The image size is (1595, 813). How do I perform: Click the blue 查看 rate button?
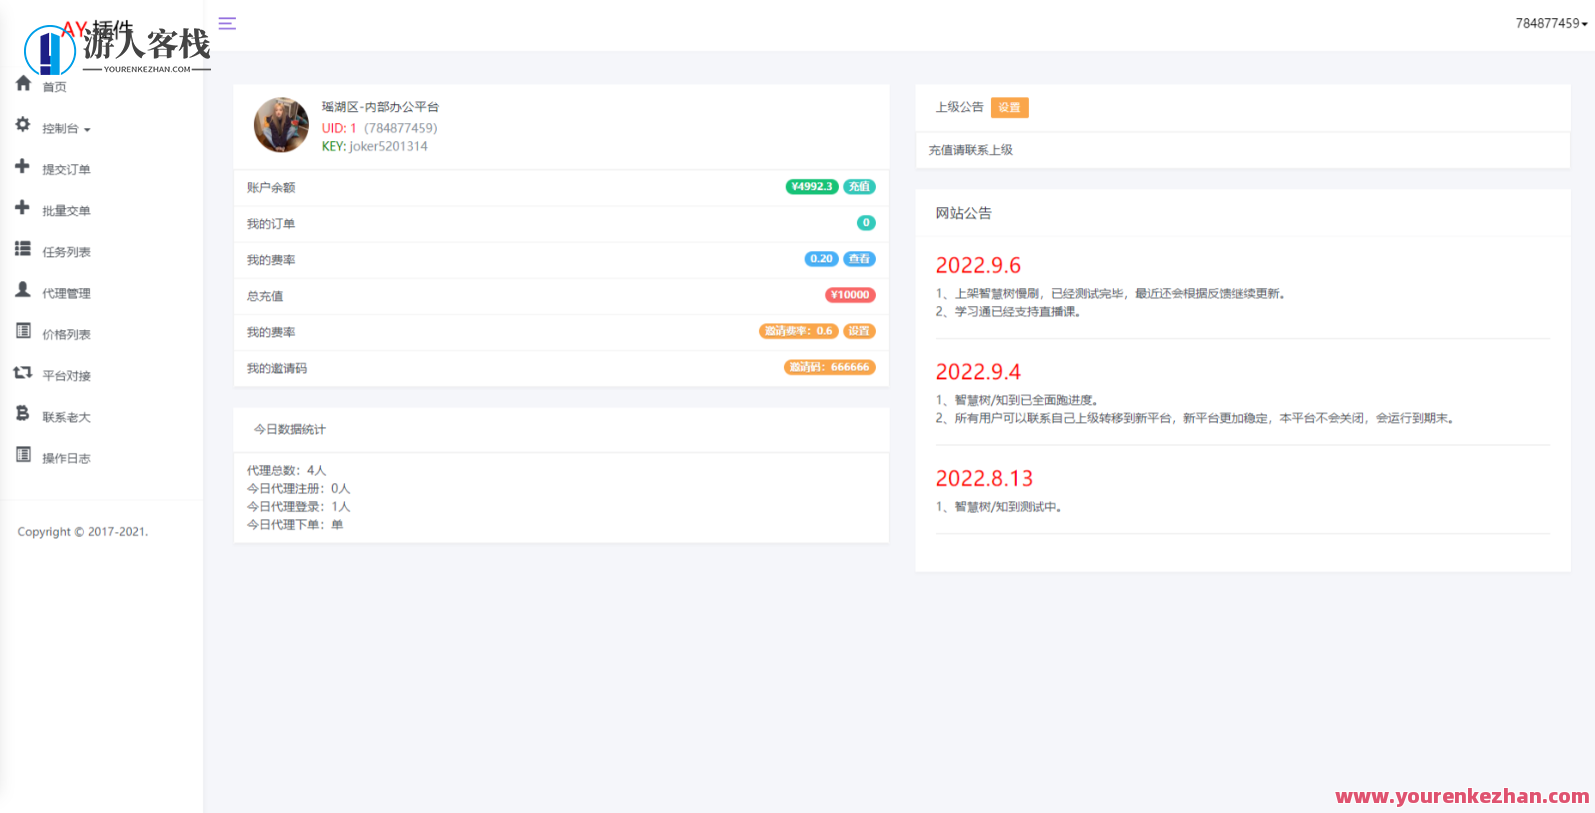[x=859, y=259]
